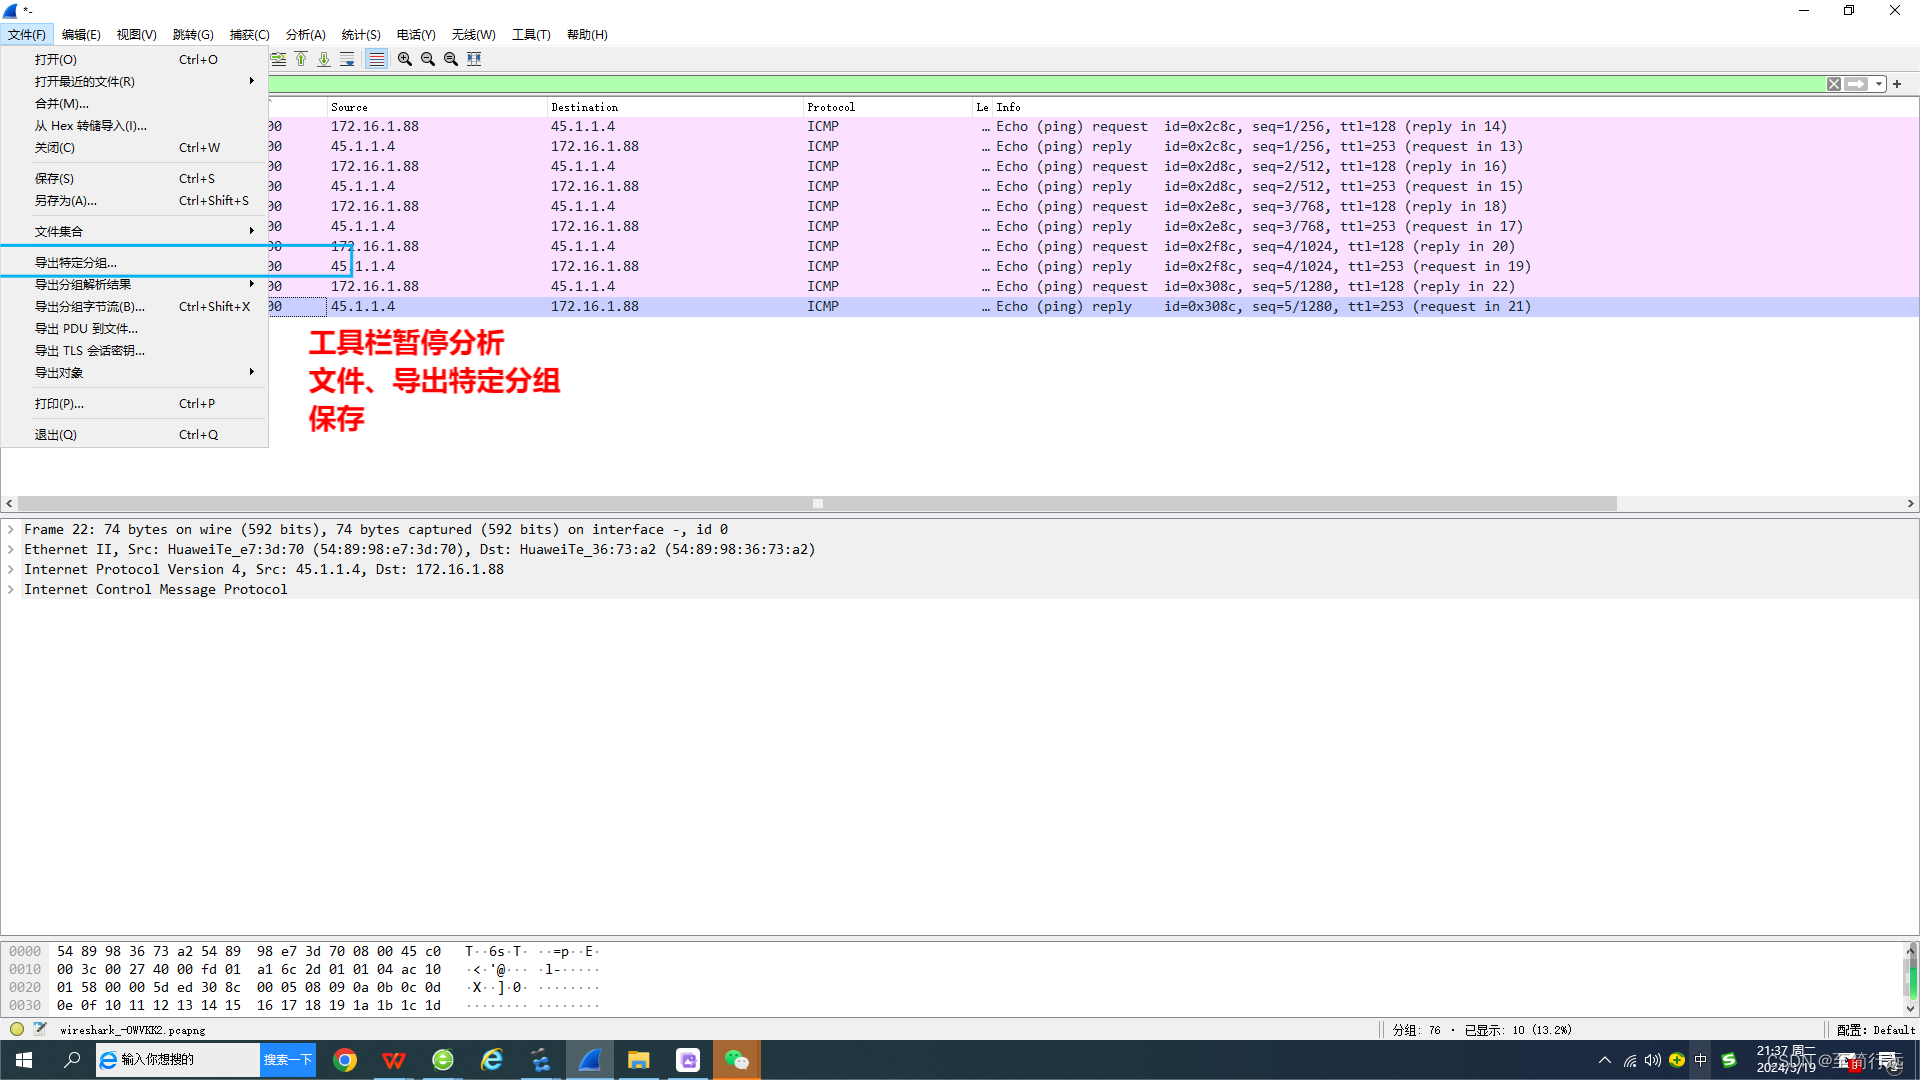Viewport: 1920px width, 1080px height.
Task: Sort by the Destination column header
Action: tap(676, 107)
